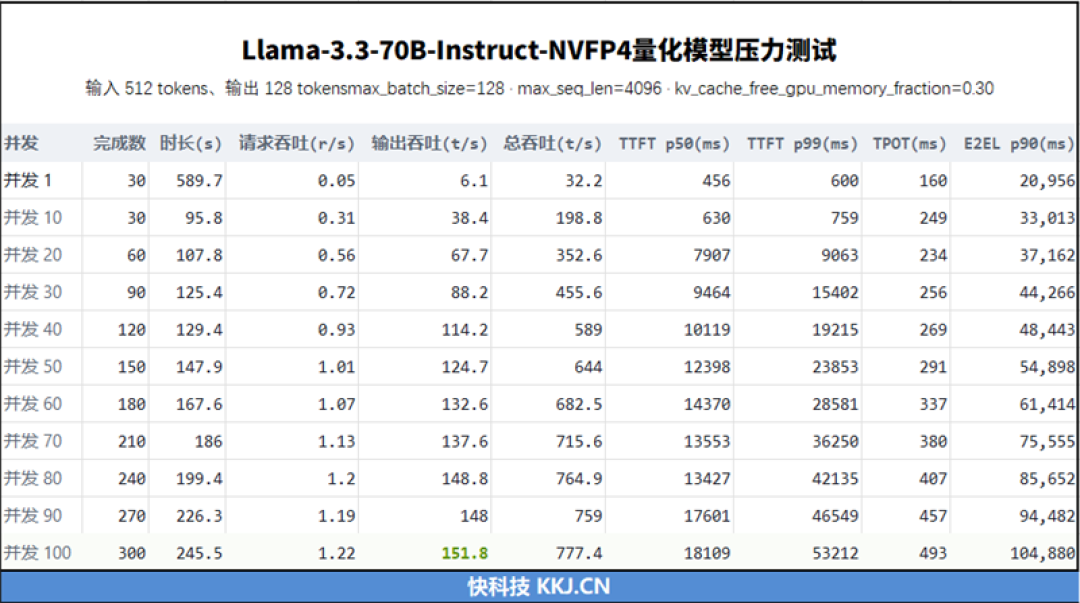Click the 并发 column header
Viewport: 1080px width, 603px height.
click(x=21, y=143)
